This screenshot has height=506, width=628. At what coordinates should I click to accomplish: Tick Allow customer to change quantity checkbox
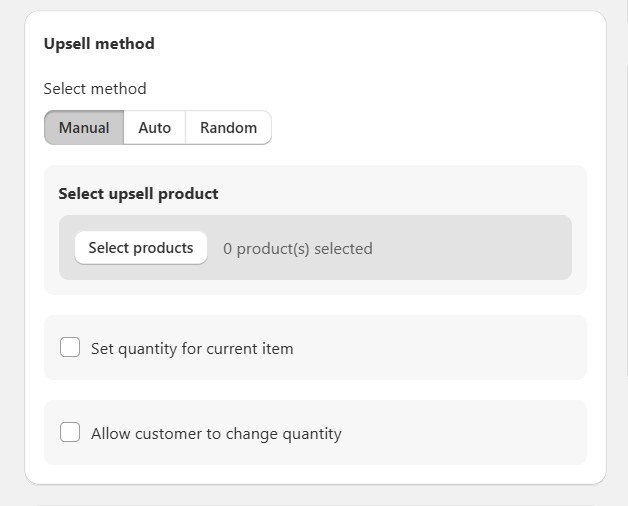pyautogui.click(x=70, y=433)
